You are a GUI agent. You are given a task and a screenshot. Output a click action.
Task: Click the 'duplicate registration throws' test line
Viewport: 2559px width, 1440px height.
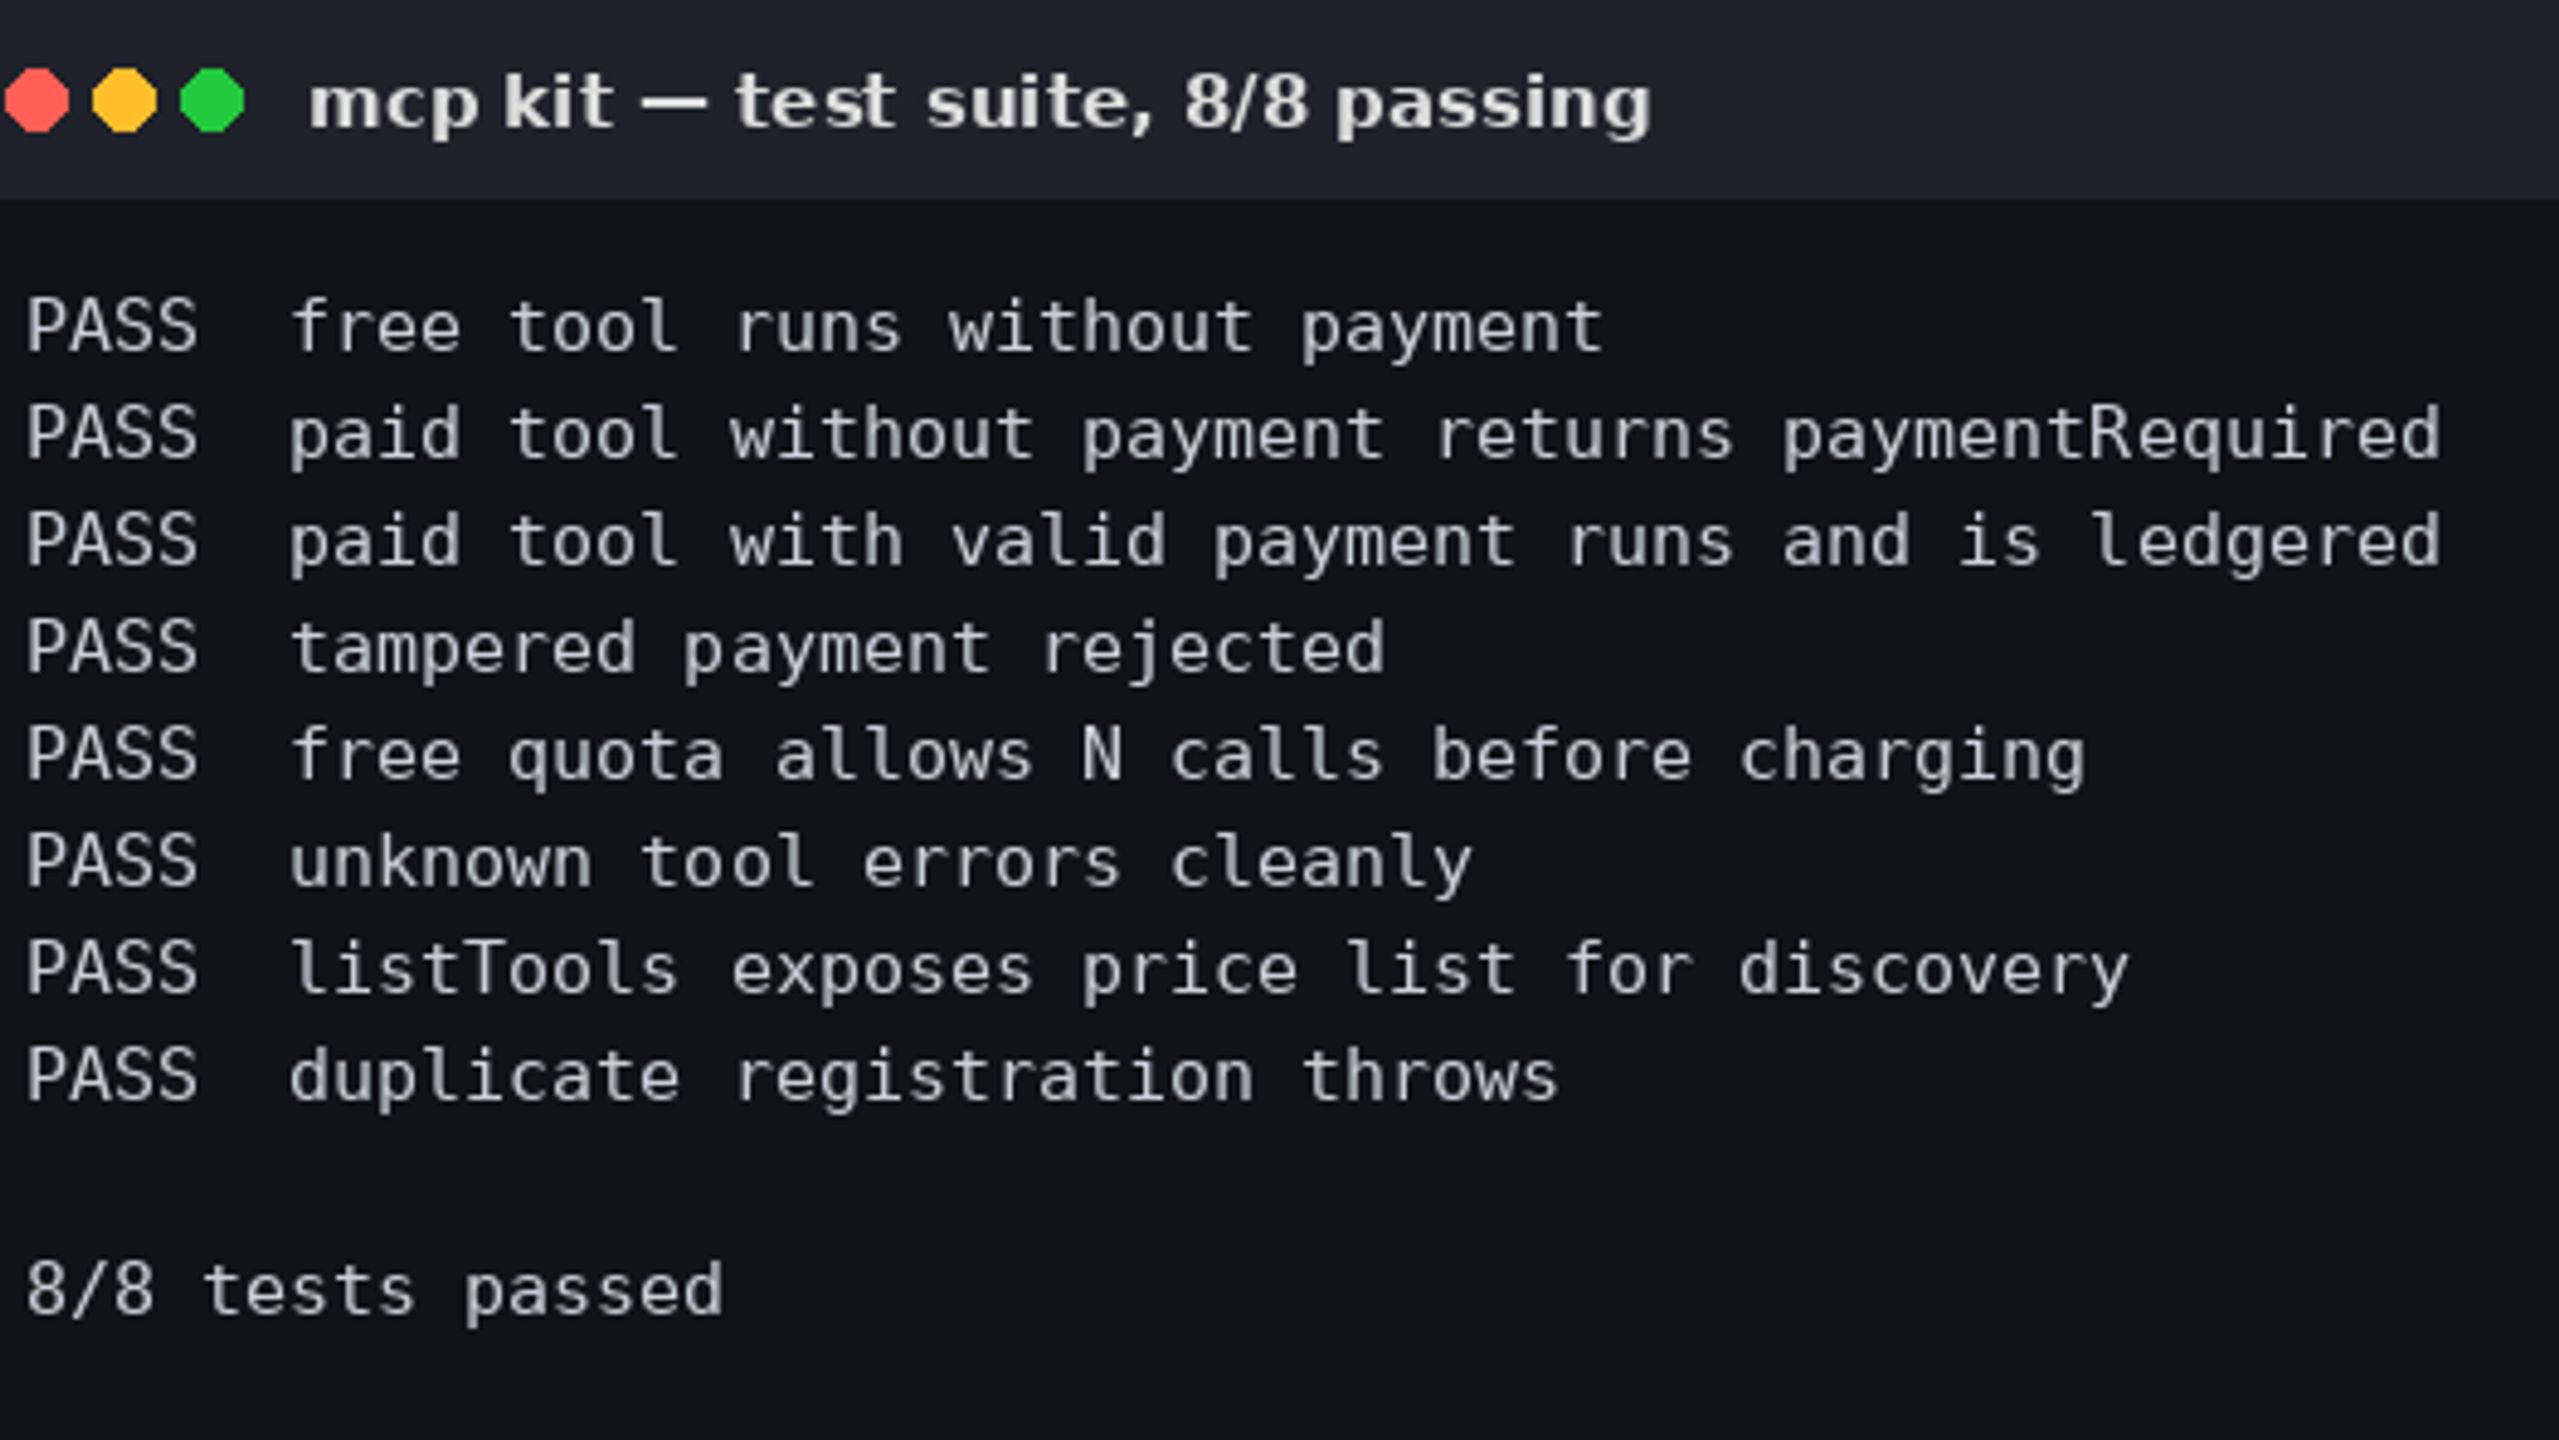tap(792, 1077)
